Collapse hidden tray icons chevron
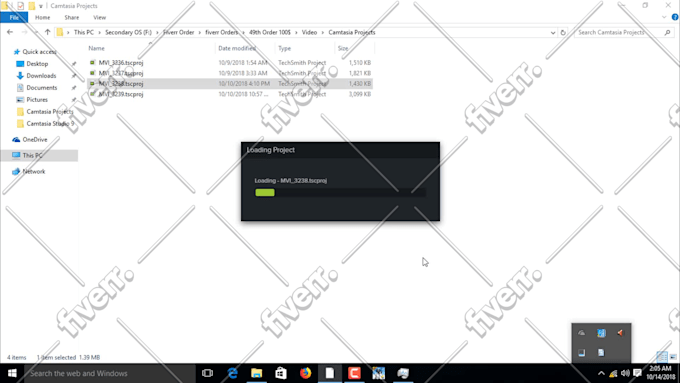The height and width of the screenshot is (383, 680). click(x=601, y=373)
